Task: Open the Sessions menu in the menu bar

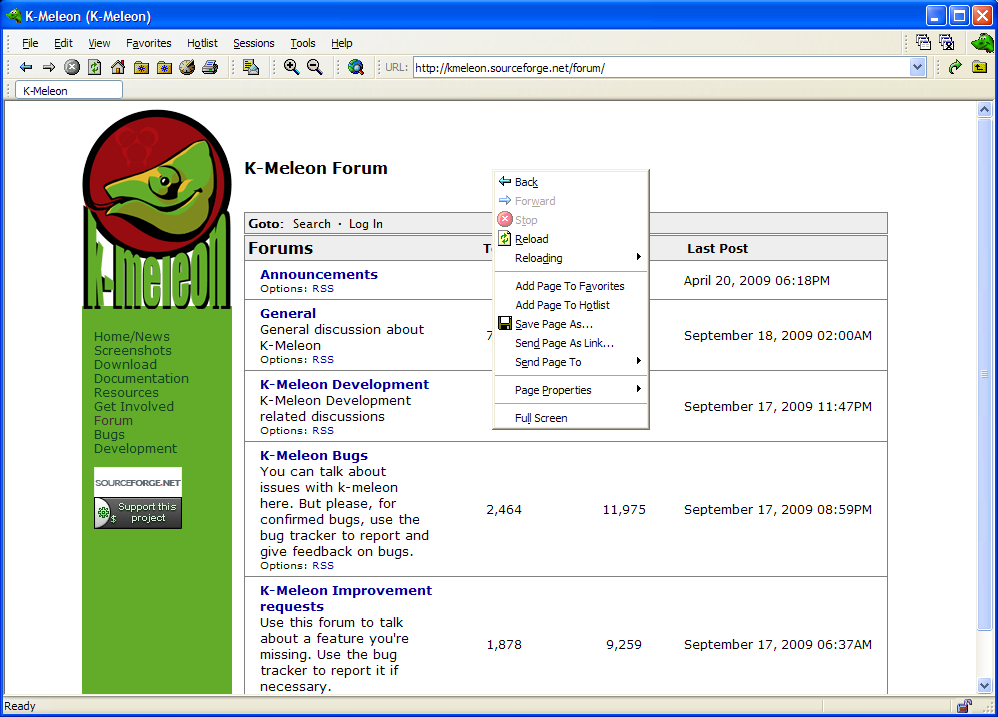Action: coord(253,43)
